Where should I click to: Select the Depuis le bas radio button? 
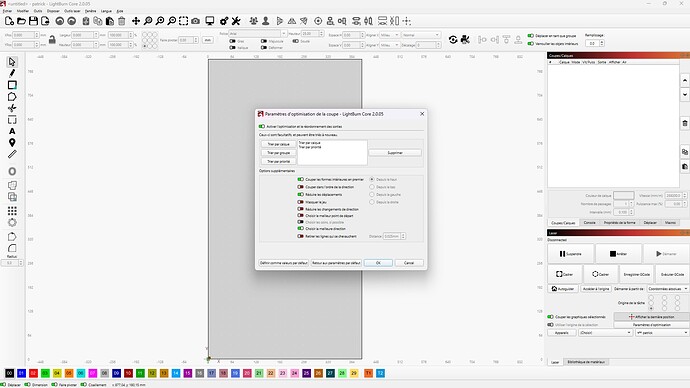coord(372,187)
